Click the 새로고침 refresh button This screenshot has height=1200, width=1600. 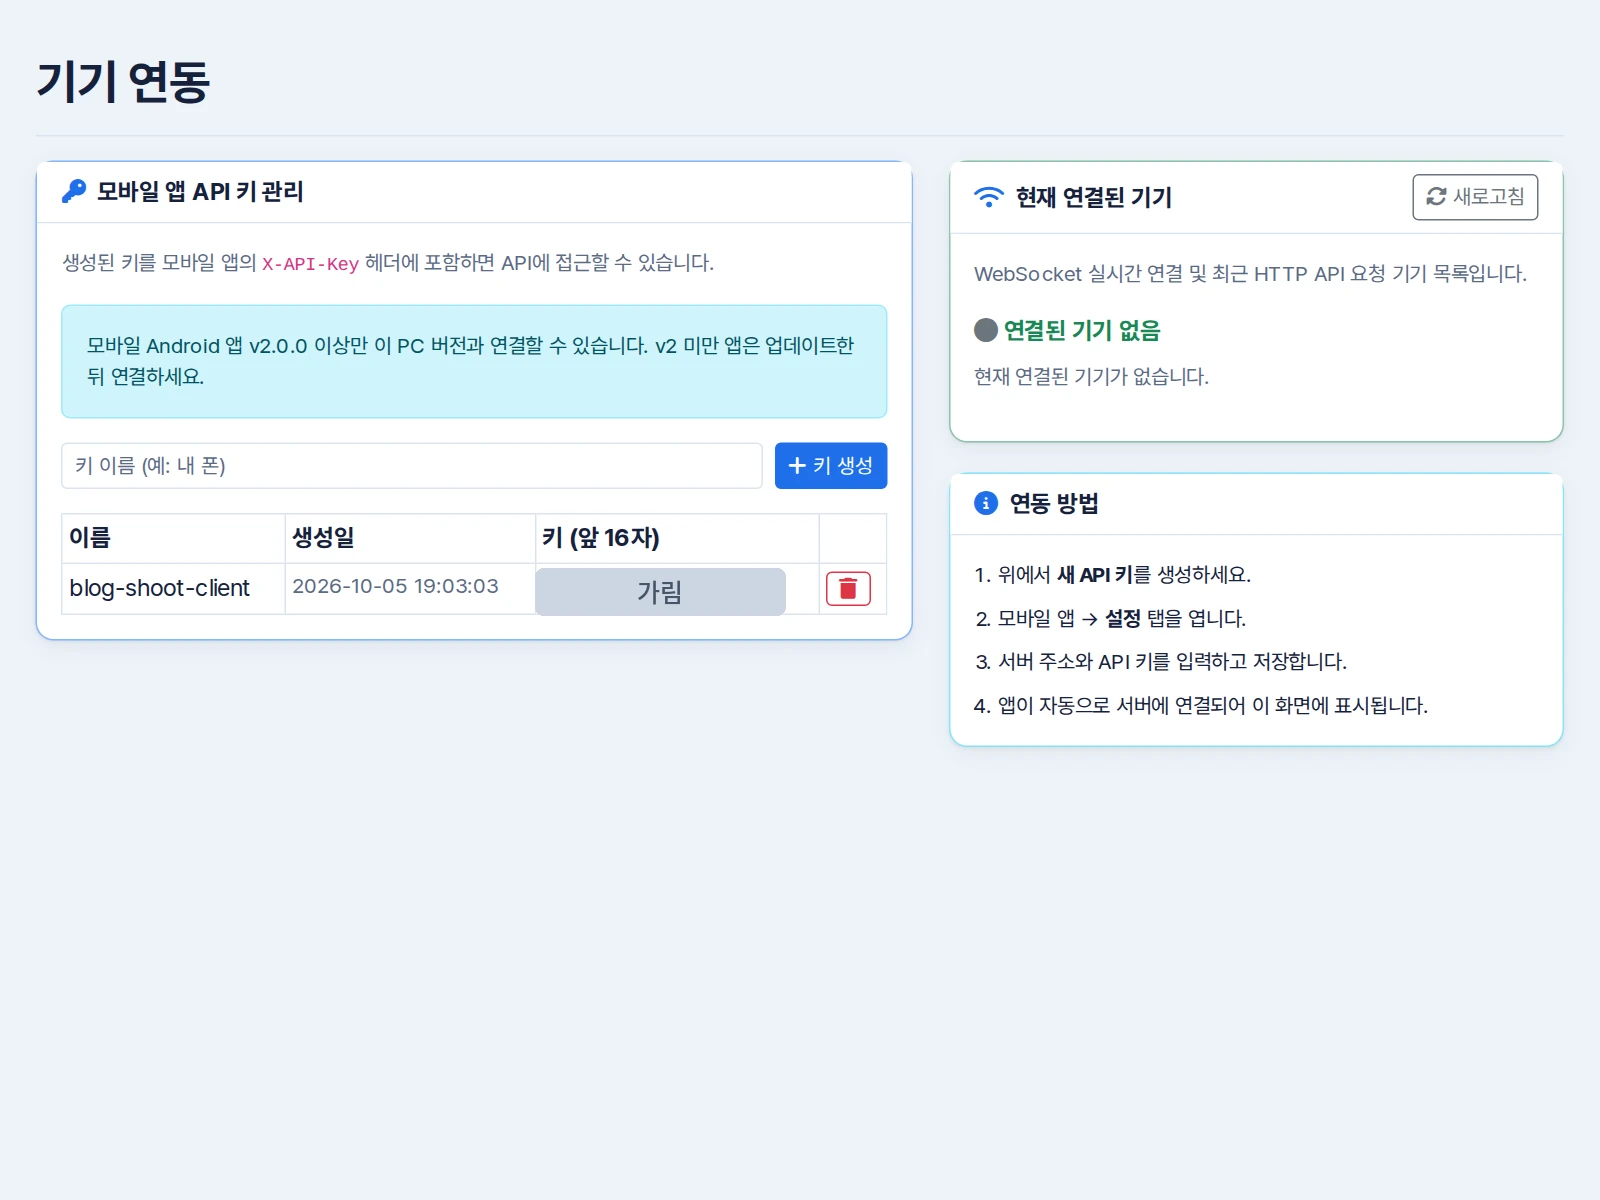1475,197
